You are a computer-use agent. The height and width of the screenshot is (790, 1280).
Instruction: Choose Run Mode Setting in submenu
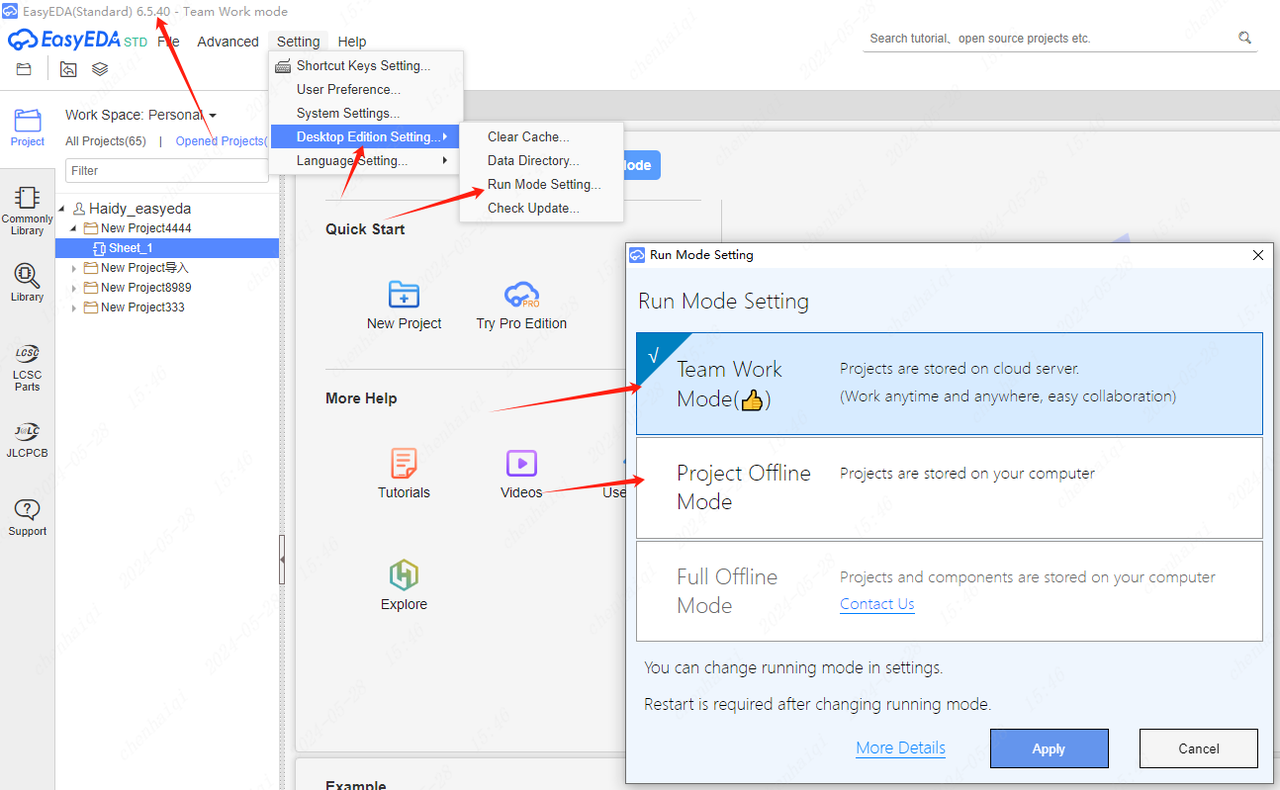542,185
